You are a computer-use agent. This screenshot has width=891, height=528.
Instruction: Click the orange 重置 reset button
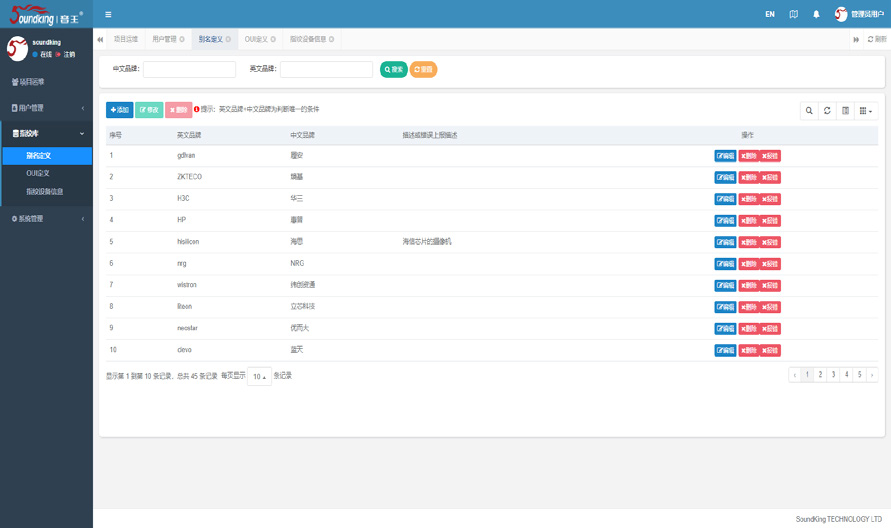(x=423, y=69)
